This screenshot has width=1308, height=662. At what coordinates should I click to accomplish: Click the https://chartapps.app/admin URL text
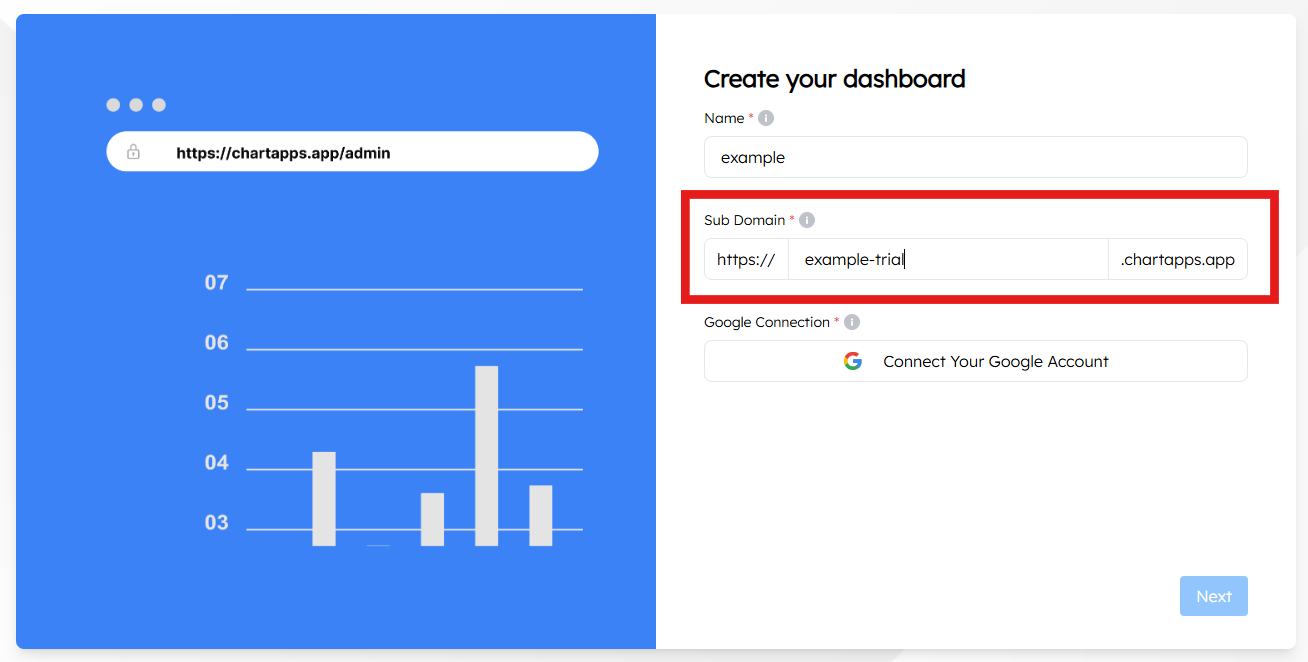[283, 153]
